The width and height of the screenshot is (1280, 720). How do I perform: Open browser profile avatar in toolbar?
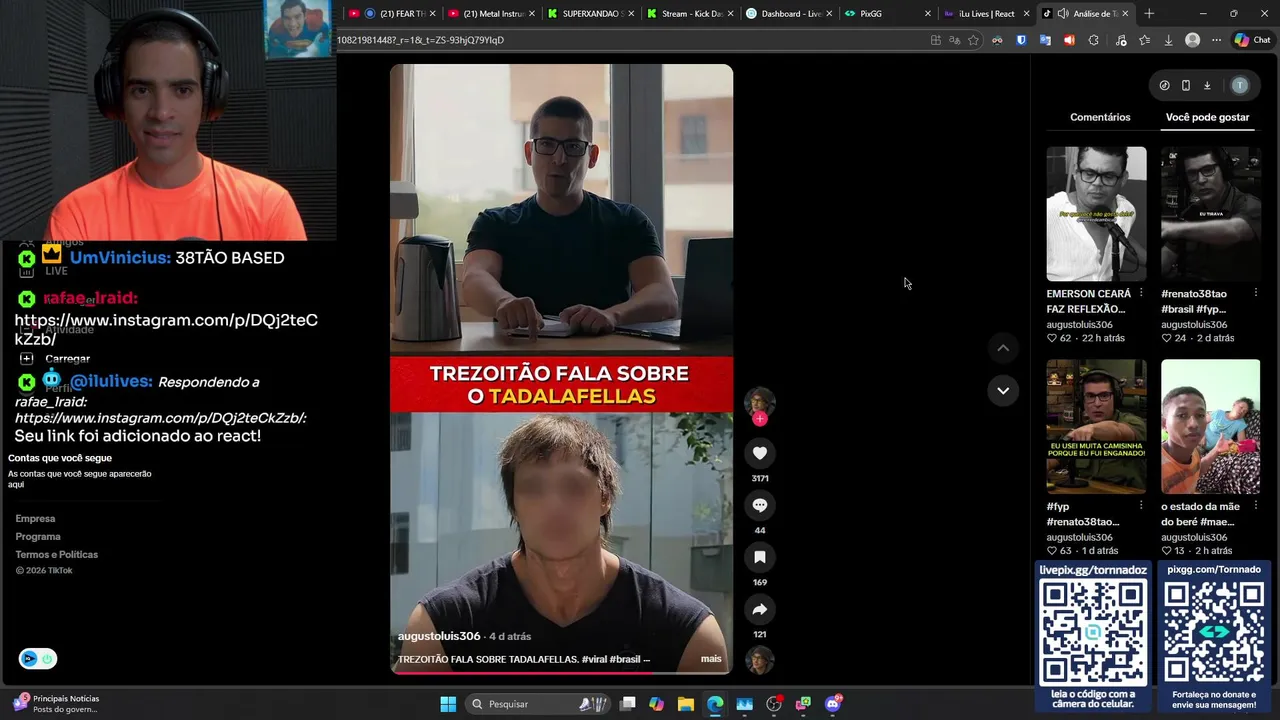(1192, 40)
